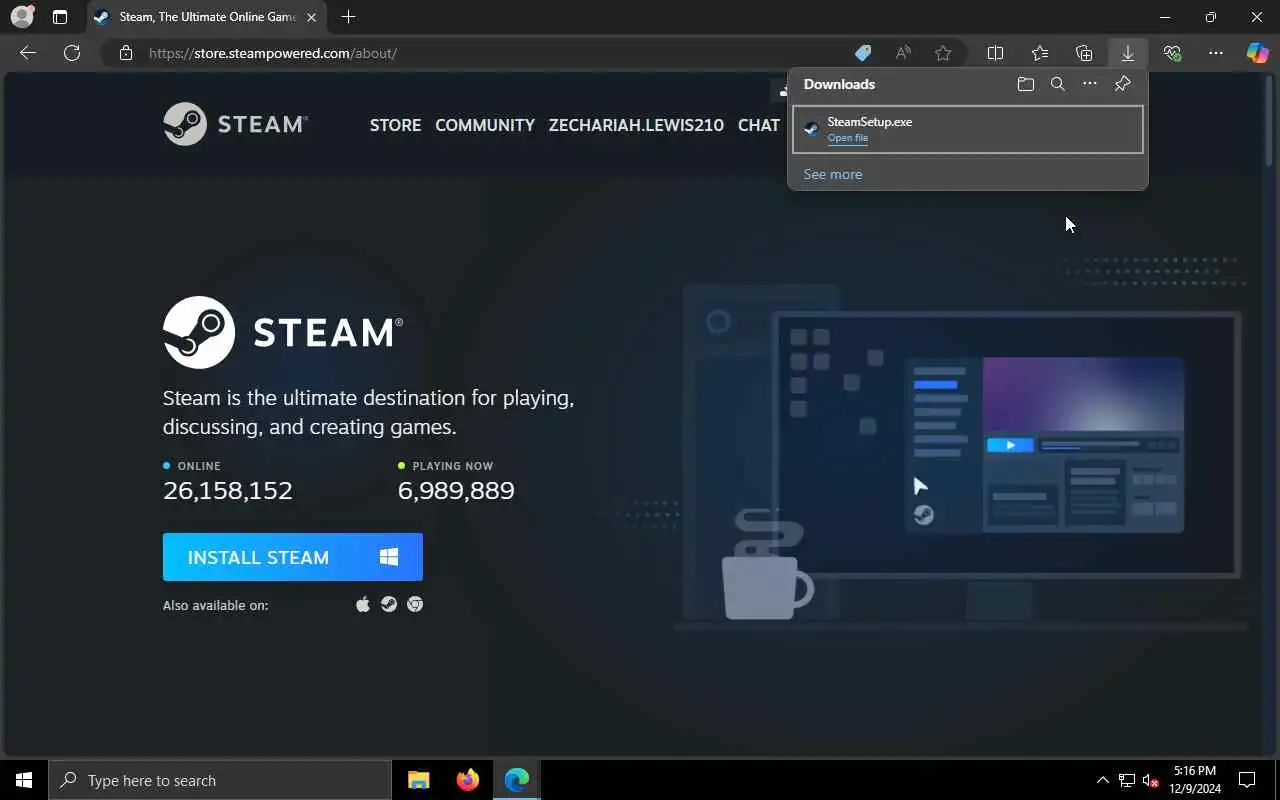
Task: Open the tab actions menu icon
Action: [60, 17]
